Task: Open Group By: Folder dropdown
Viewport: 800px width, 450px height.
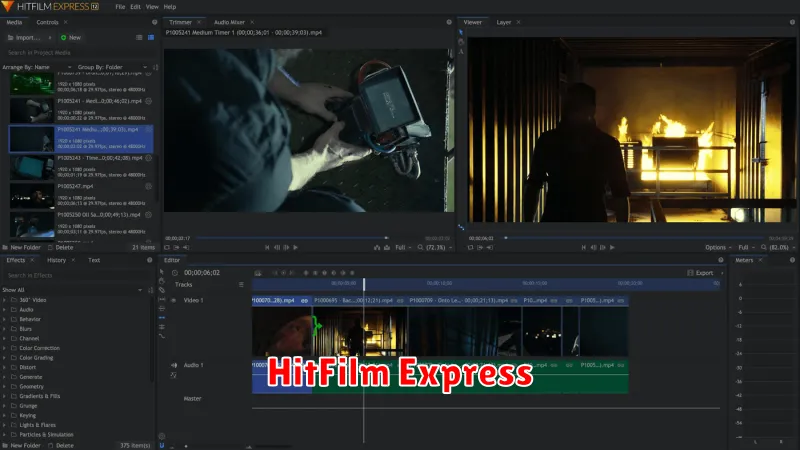Action: [112, 67]
